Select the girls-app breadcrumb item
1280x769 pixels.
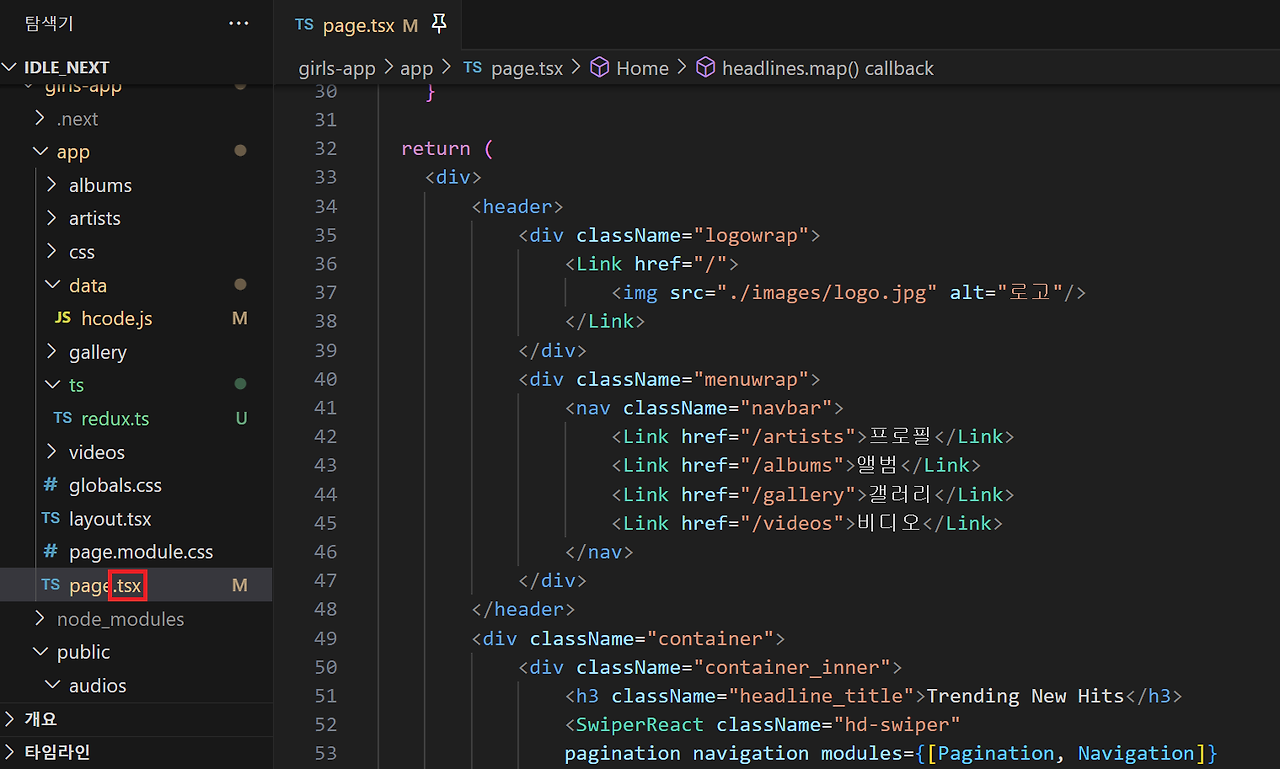[x=337, y=67]
